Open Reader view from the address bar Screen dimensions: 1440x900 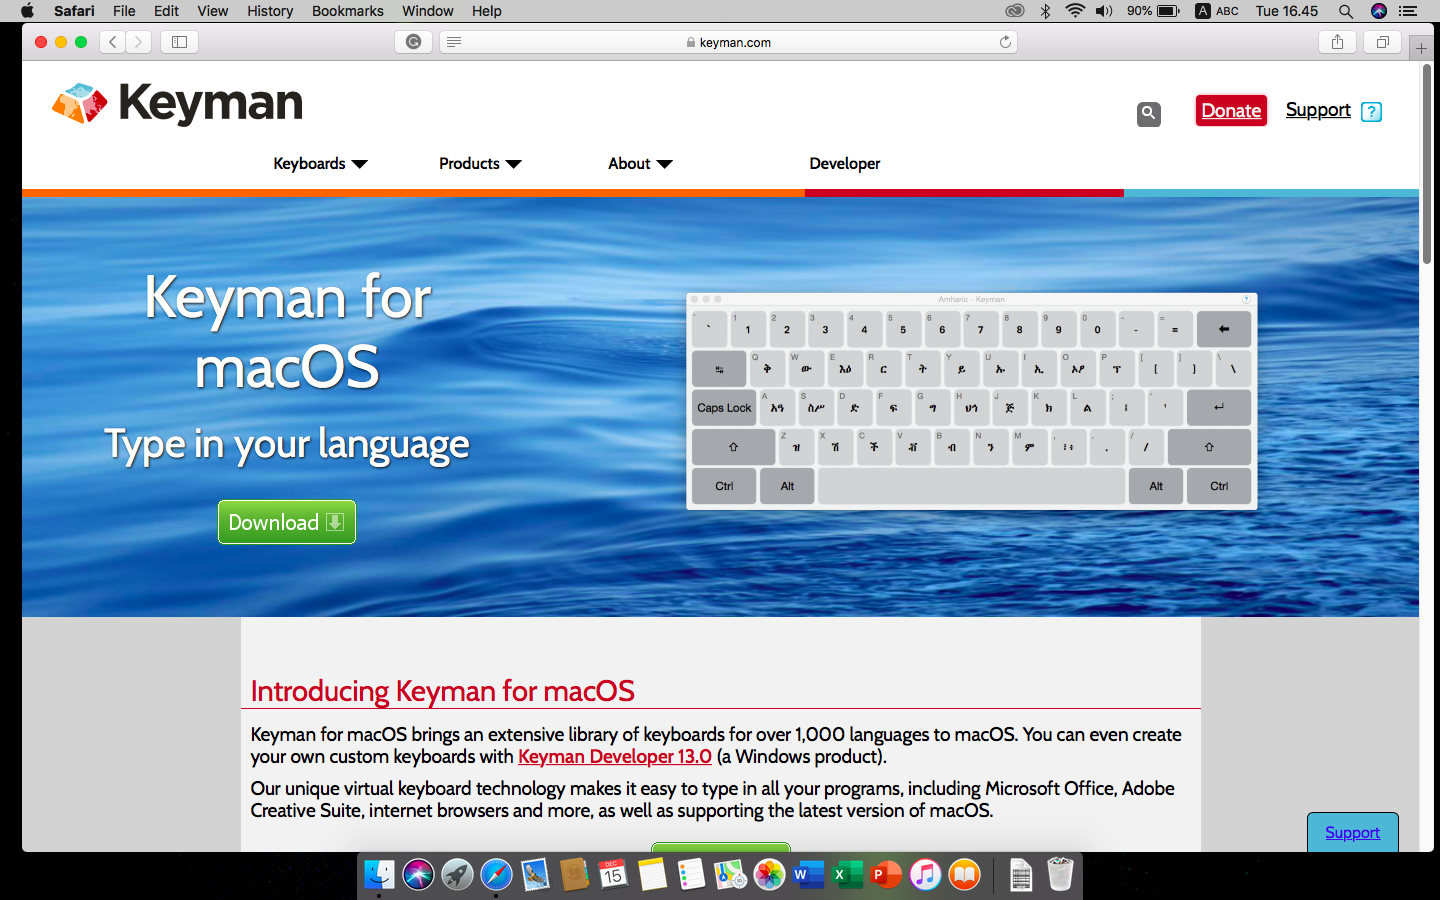pyautogui.click(x=454, y=42)
